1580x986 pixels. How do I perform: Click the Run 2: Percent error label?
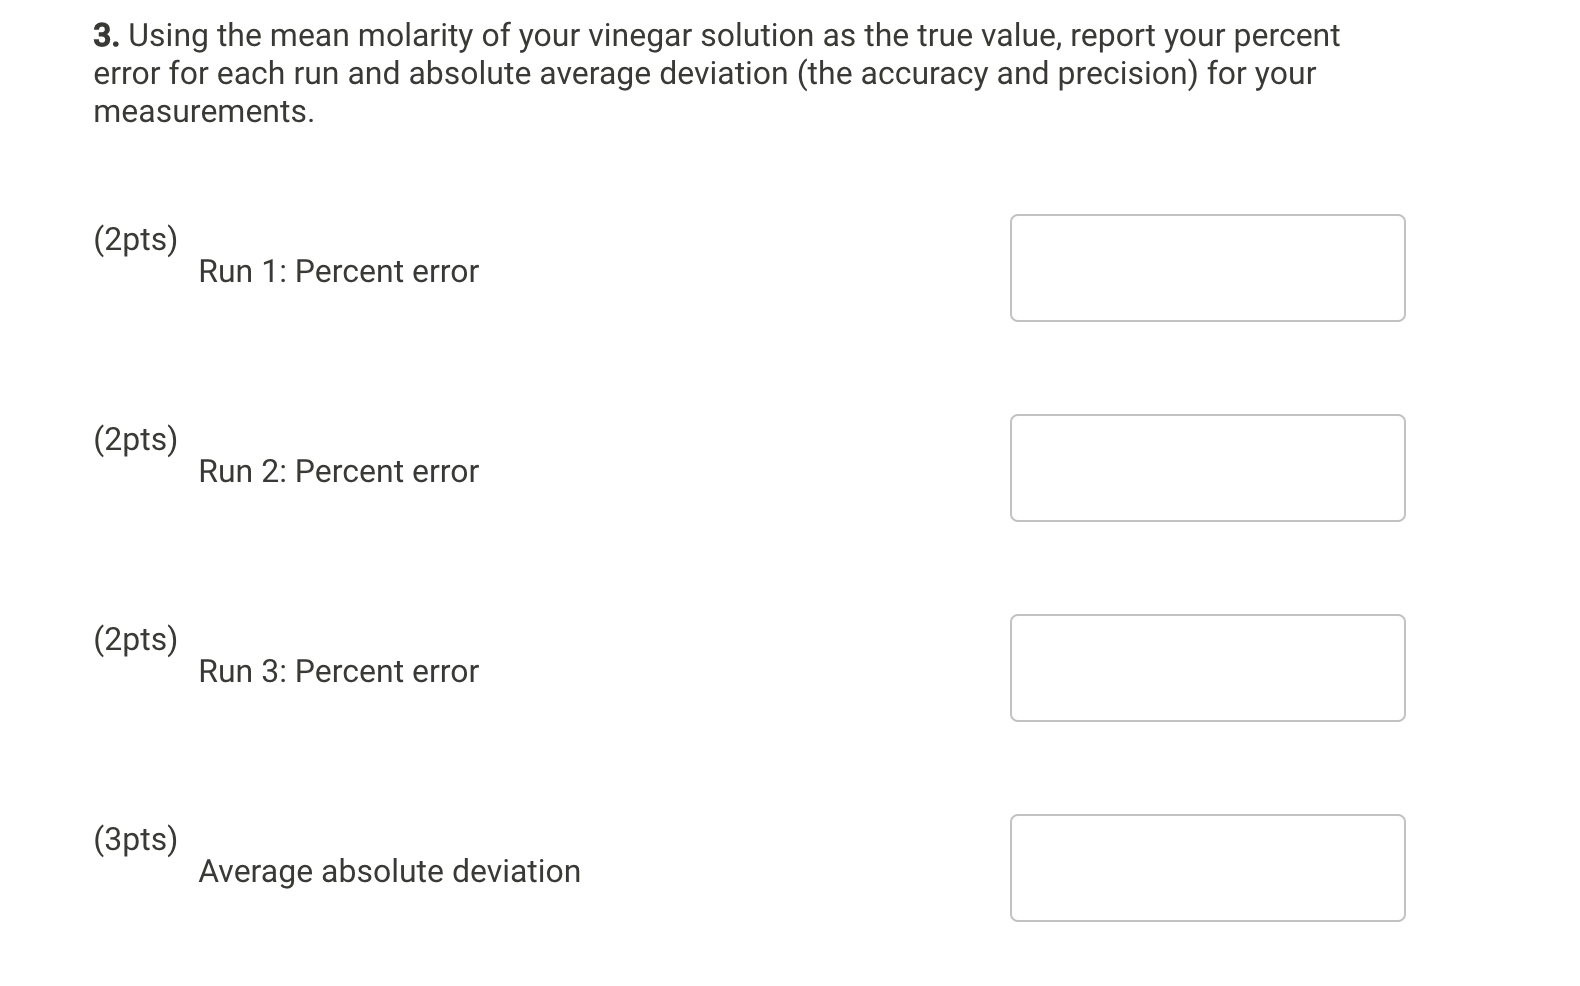(x=338, y=471)
